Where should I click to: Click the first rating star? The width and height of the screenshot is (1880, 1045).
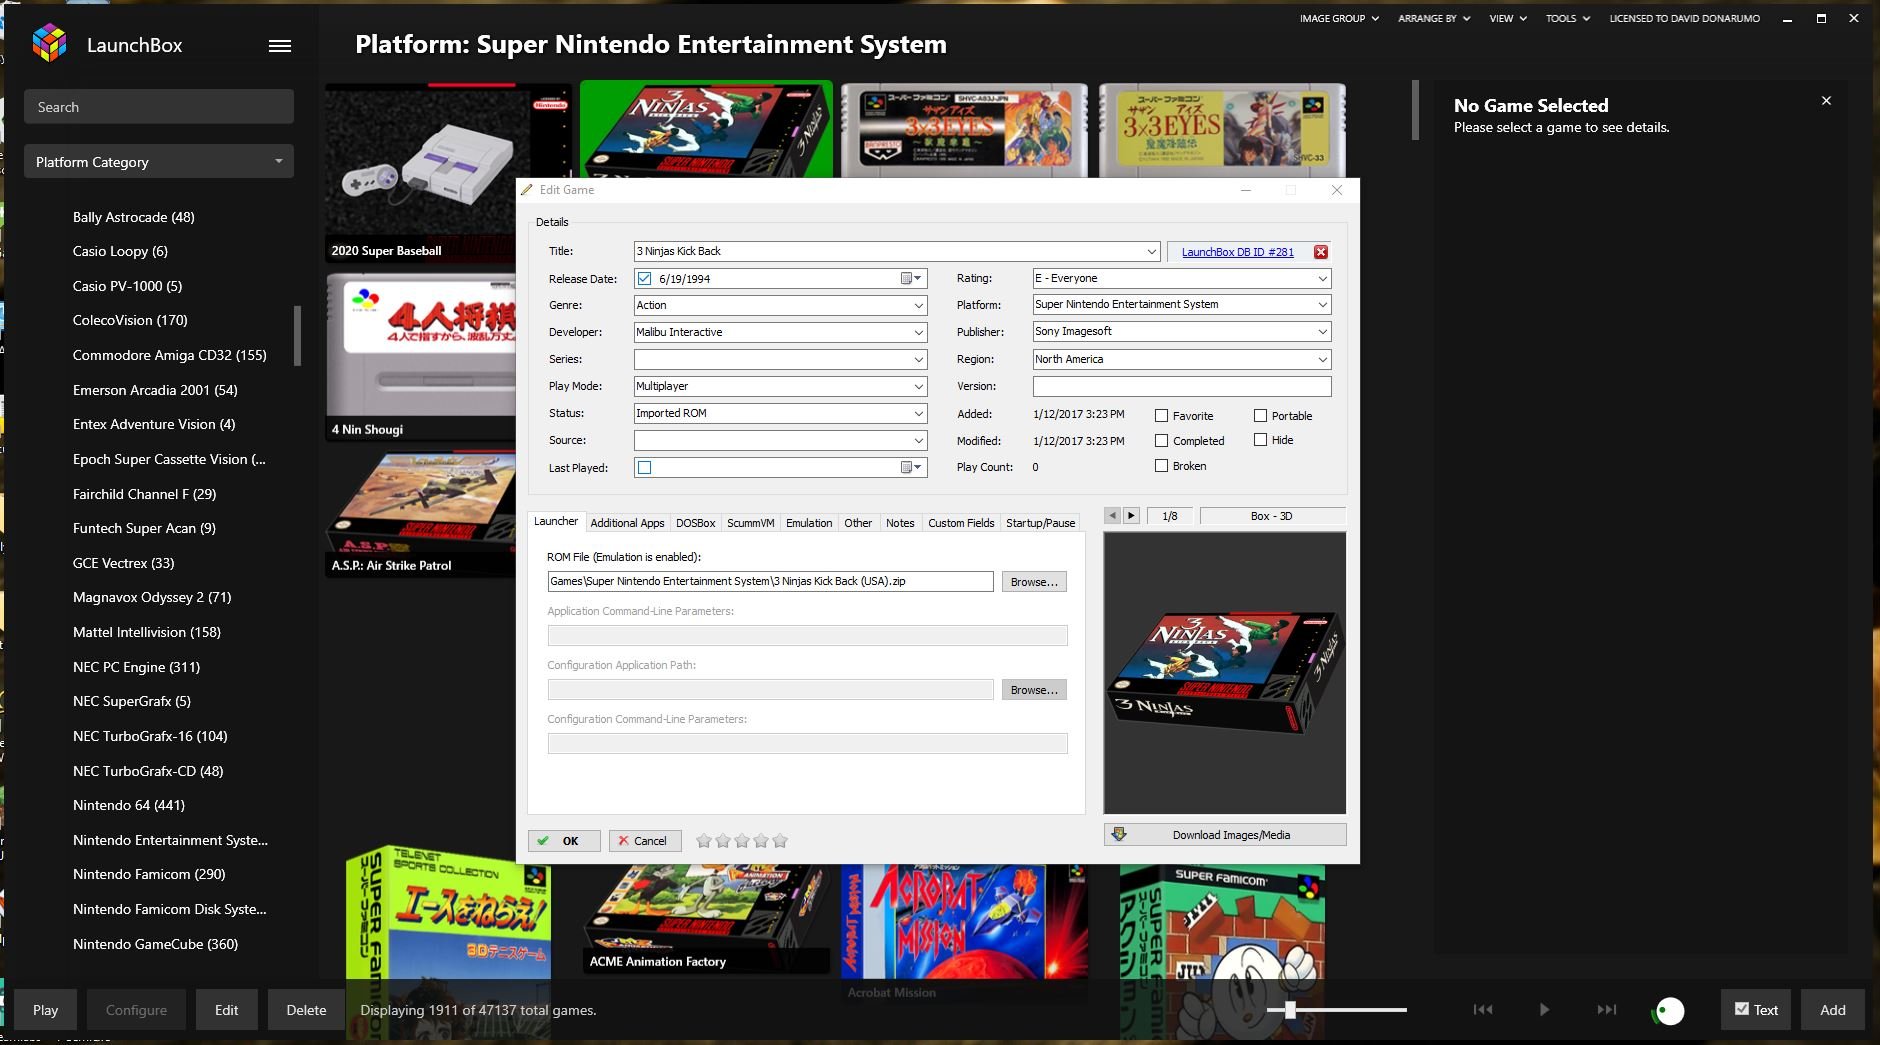coord(704,841)
